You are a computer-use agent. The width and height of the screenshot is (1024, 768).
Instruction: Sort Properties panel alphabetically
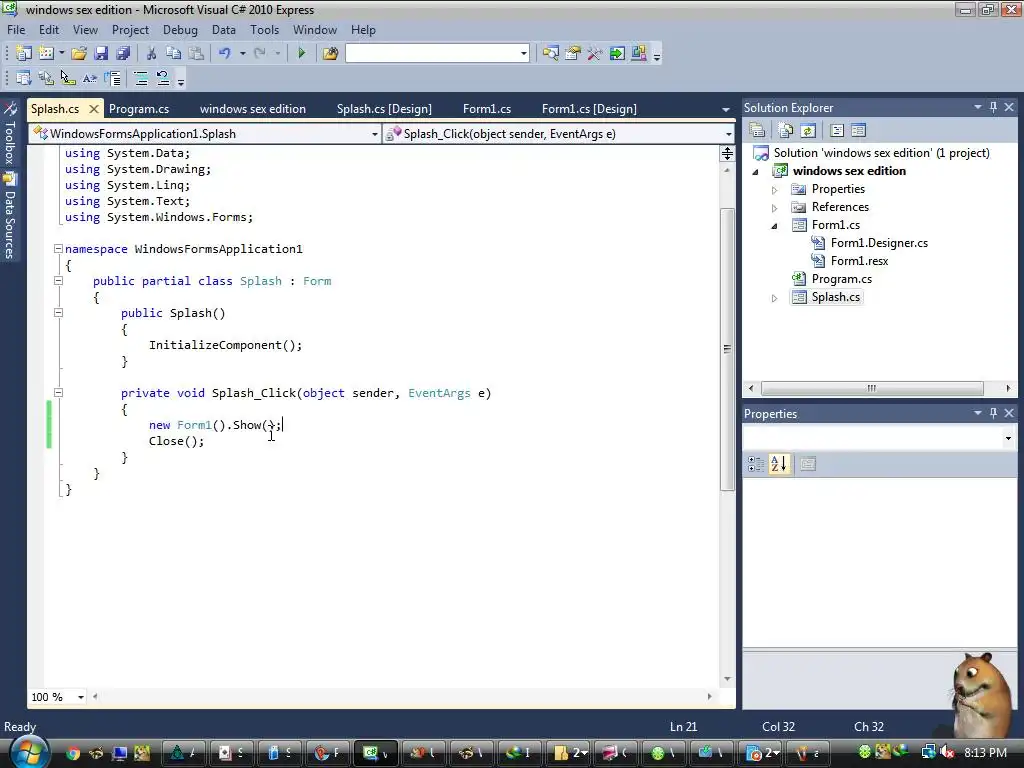(x=779, y=464)
